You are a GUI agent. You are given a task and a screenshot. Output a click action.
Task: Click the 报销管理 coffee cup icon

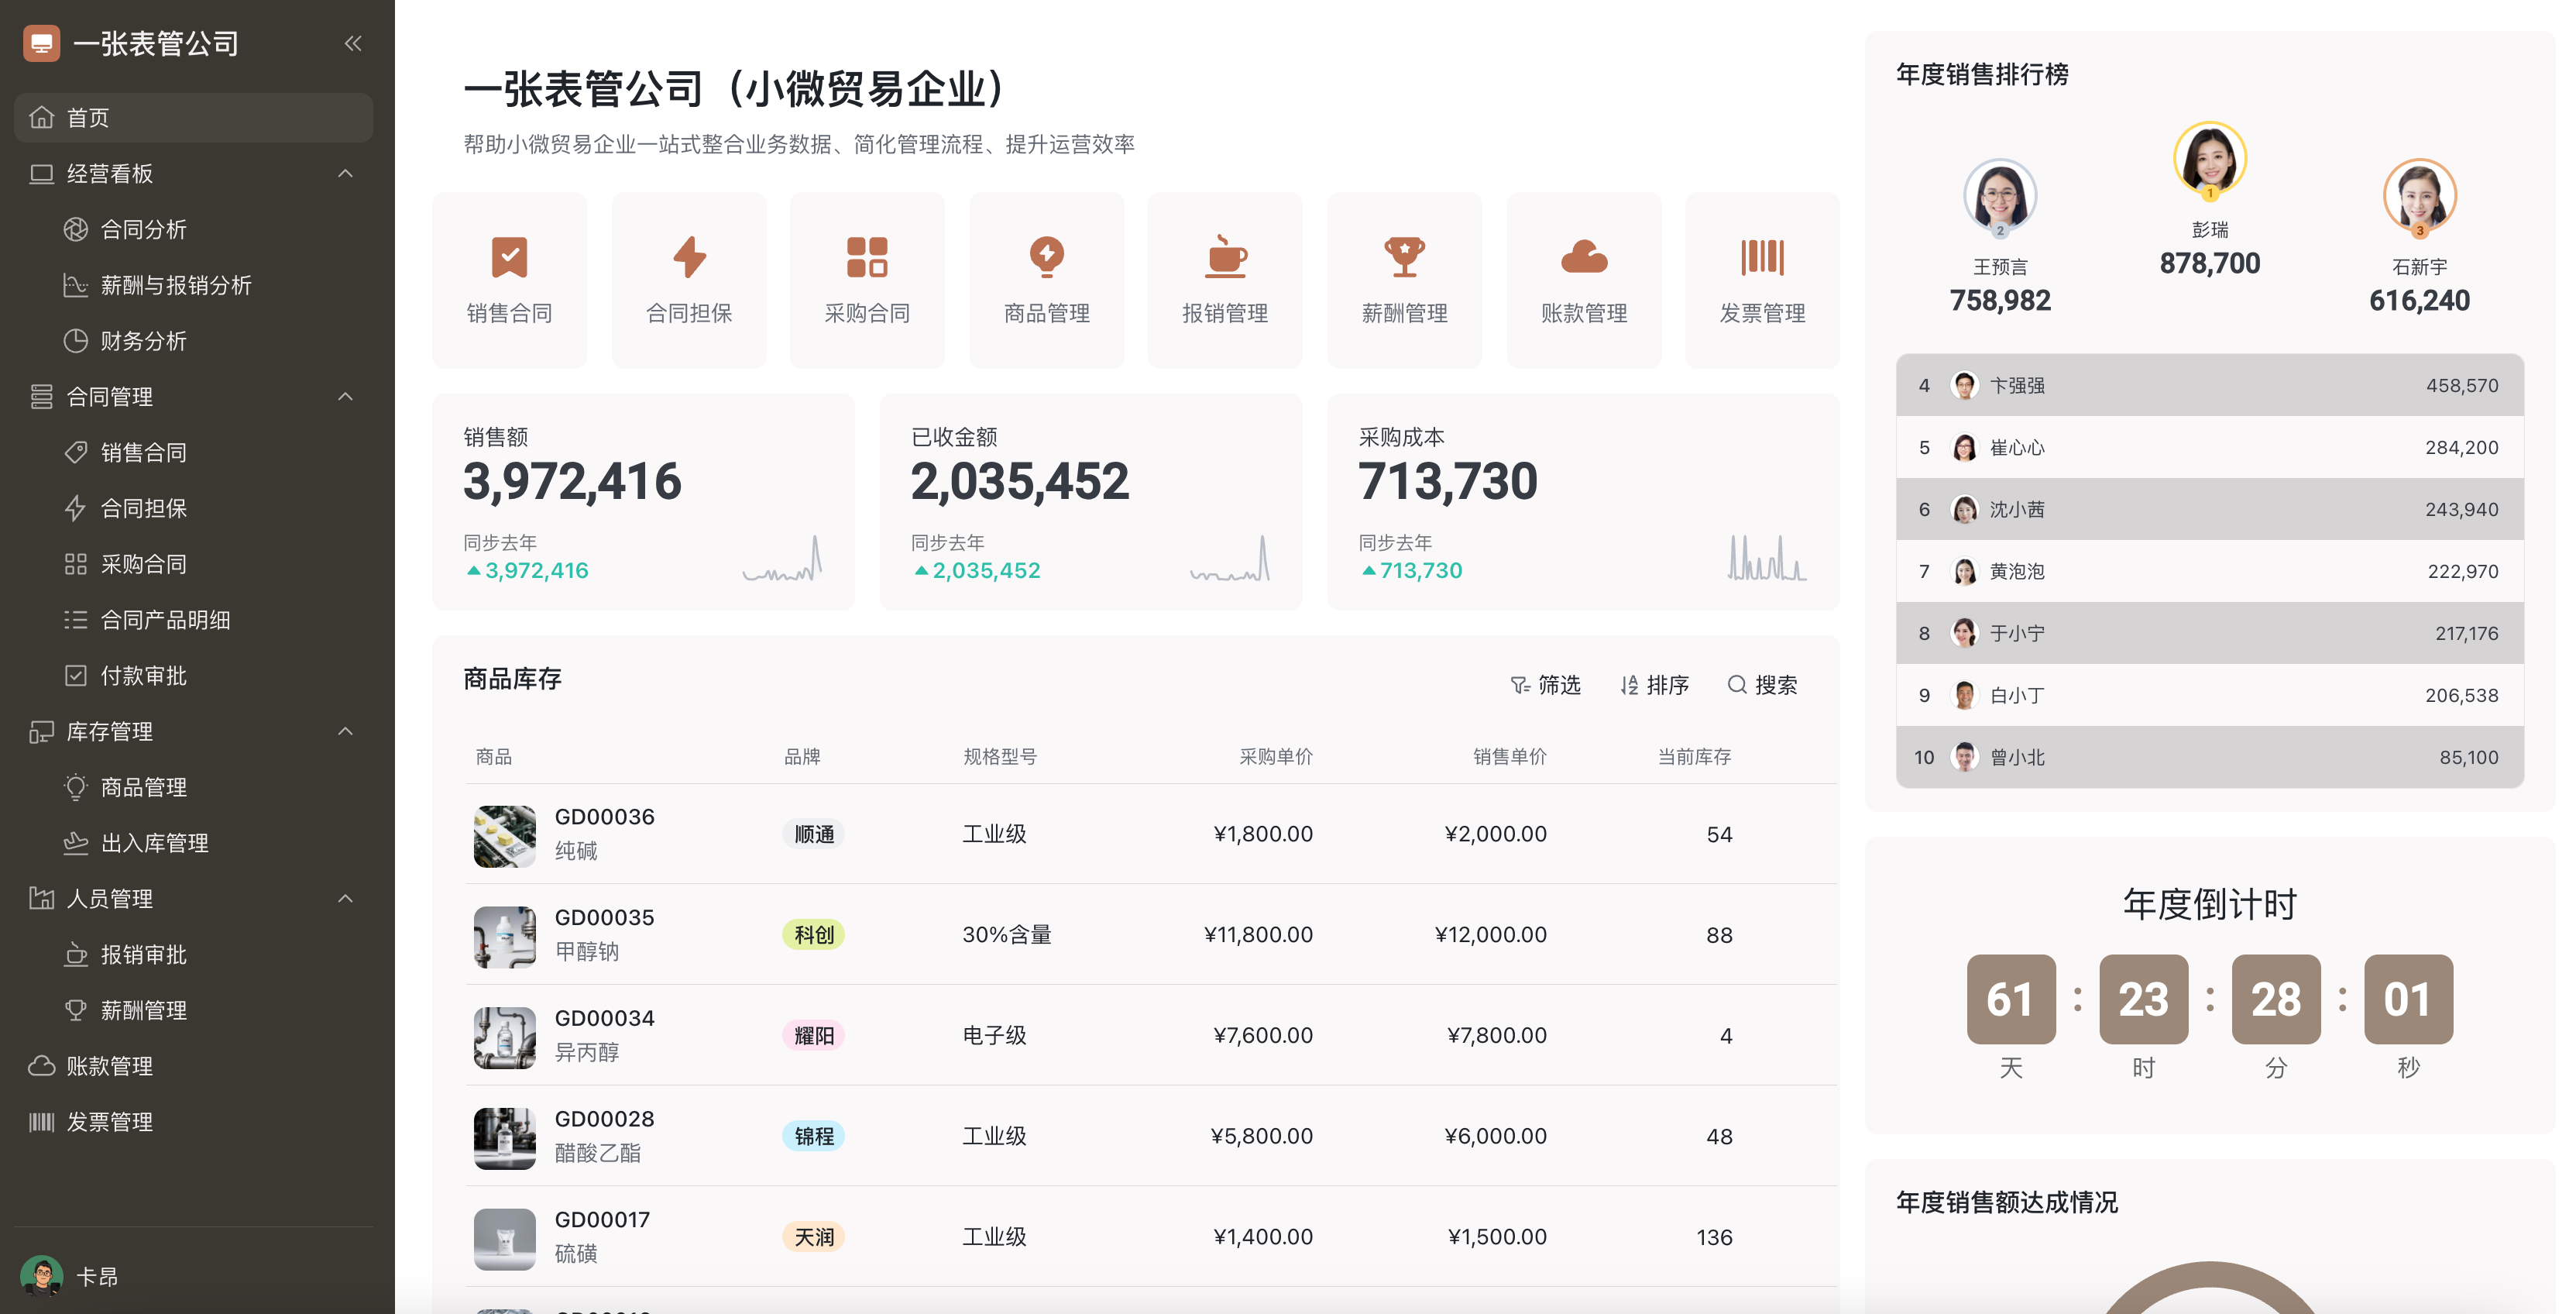click(x=1225, y=257)
